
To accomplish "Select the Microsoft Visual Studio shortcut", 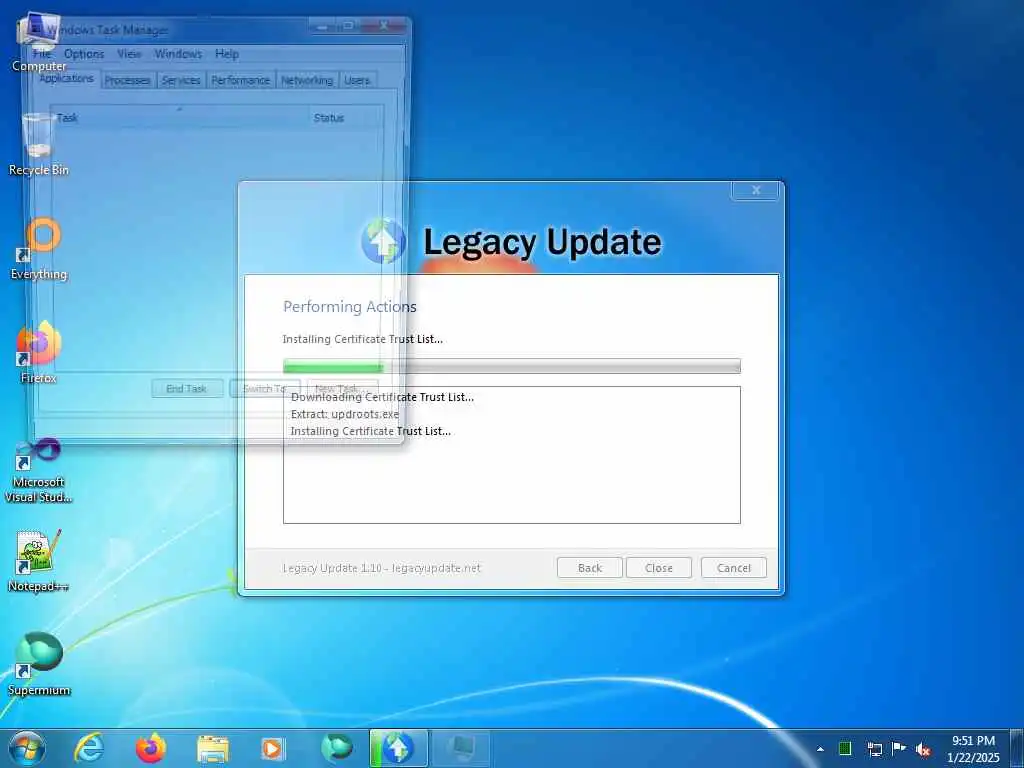I will (x=39, y=470).
